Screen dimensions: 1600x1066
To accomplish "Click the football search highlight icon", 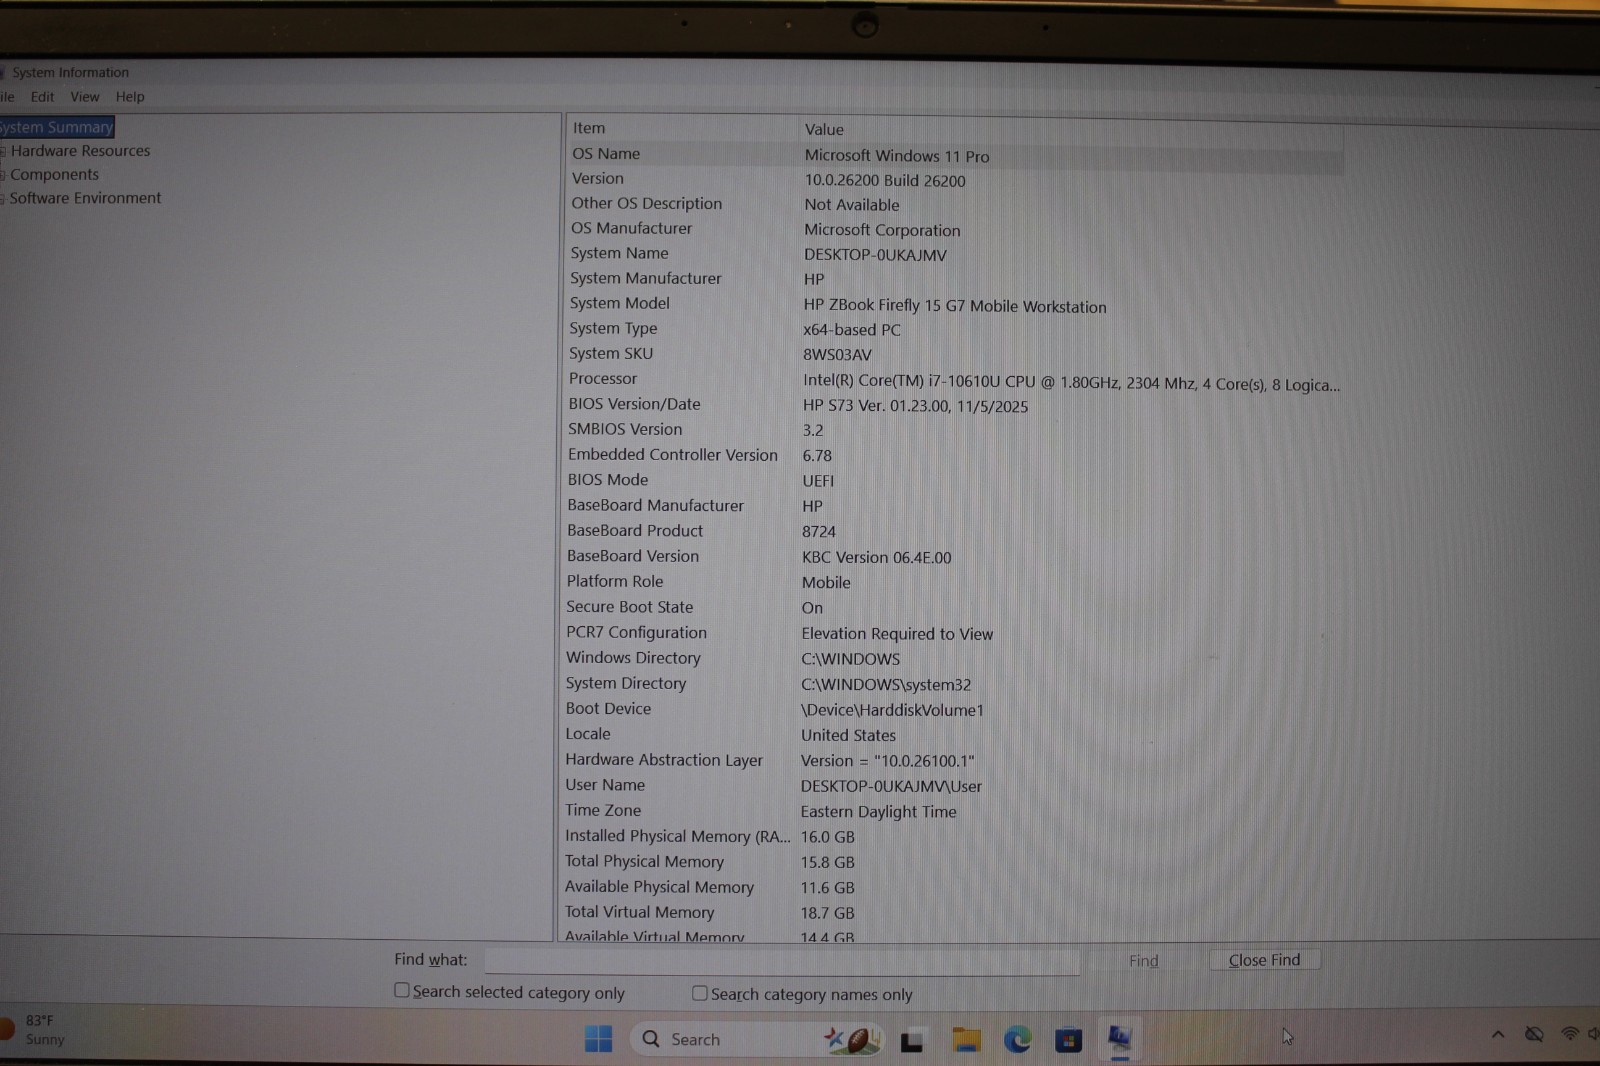I will pos(852,1040).
